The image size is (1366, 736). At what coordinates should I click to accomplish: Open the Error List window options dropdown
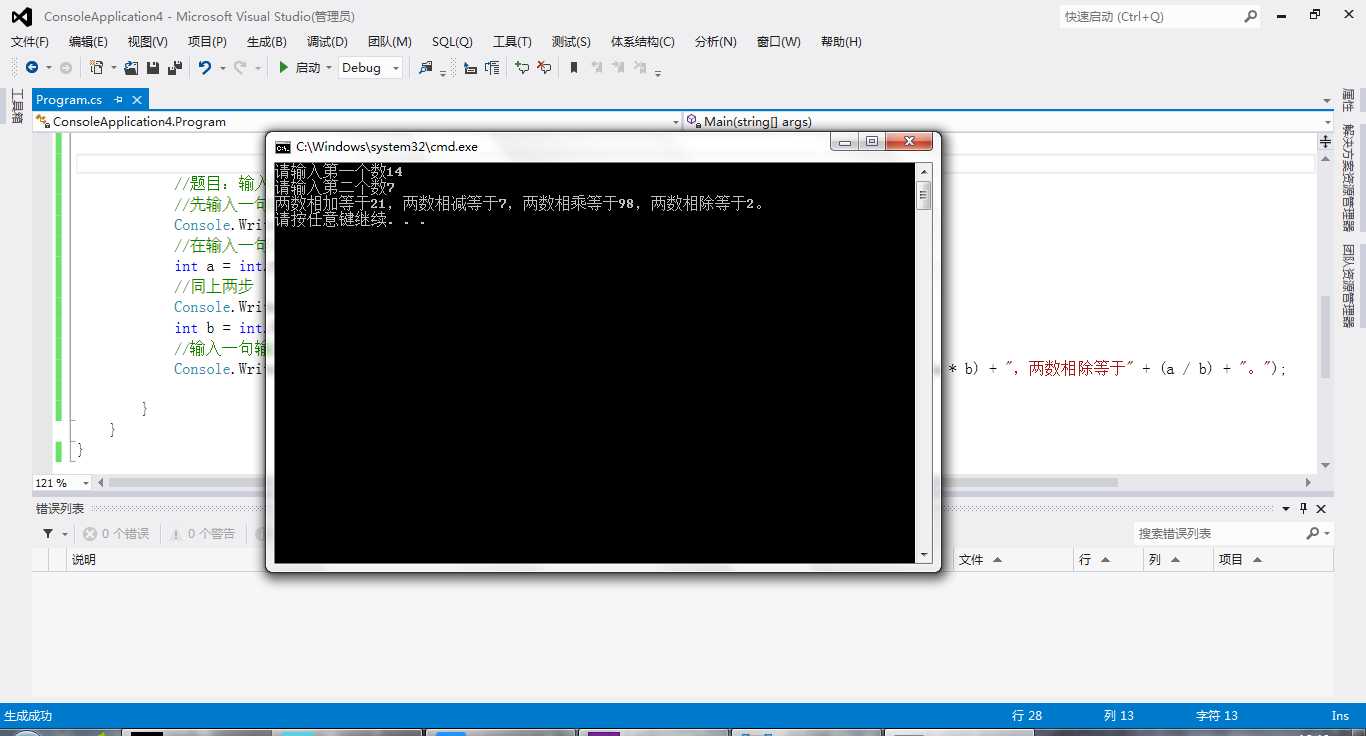(x=1286, y=508)
